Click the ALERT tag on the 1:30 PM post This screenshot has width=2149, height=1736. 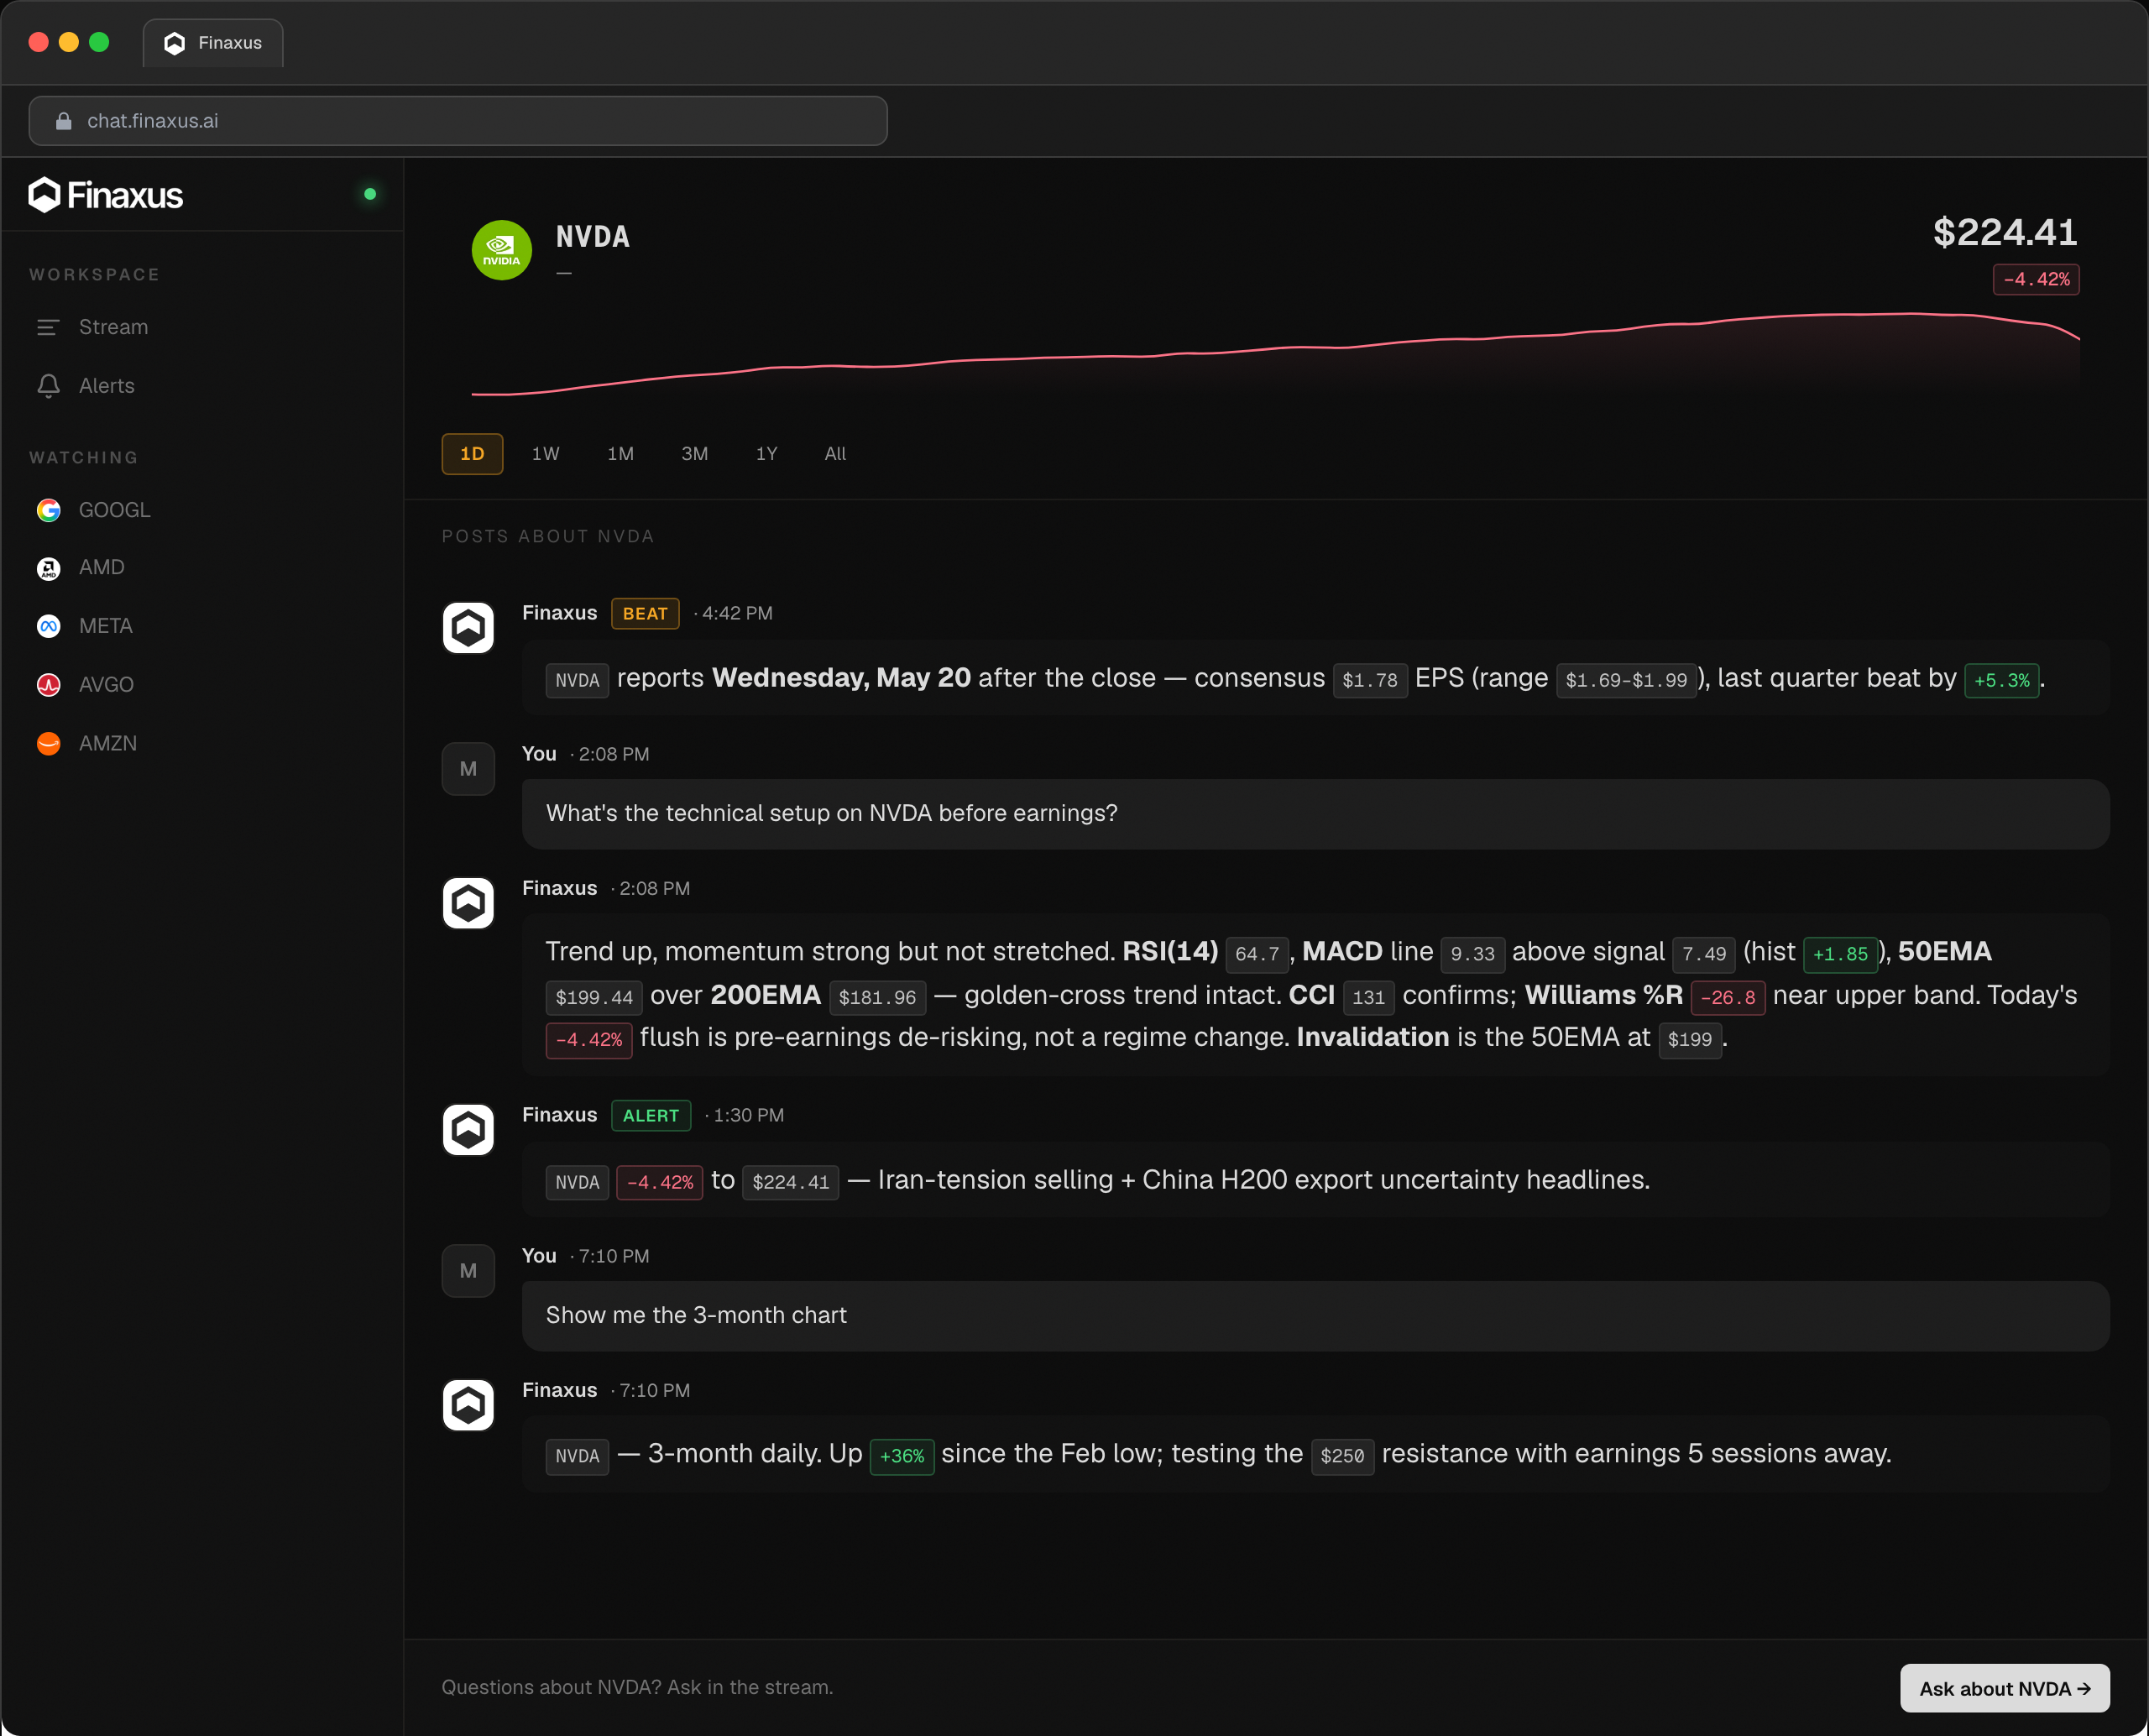tap(651, 1116)
